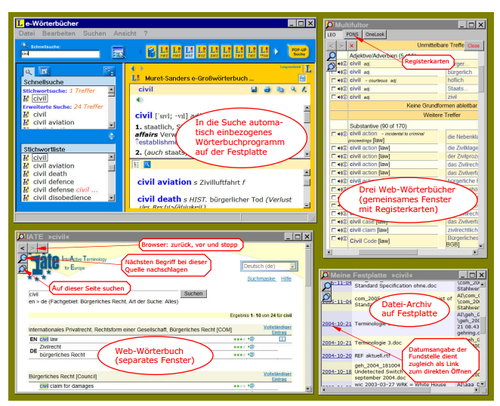Screen dimensions: 500x406
Task: Click find-on-page magnifier icon in Multifultor window
Action: tap(331, 66)
